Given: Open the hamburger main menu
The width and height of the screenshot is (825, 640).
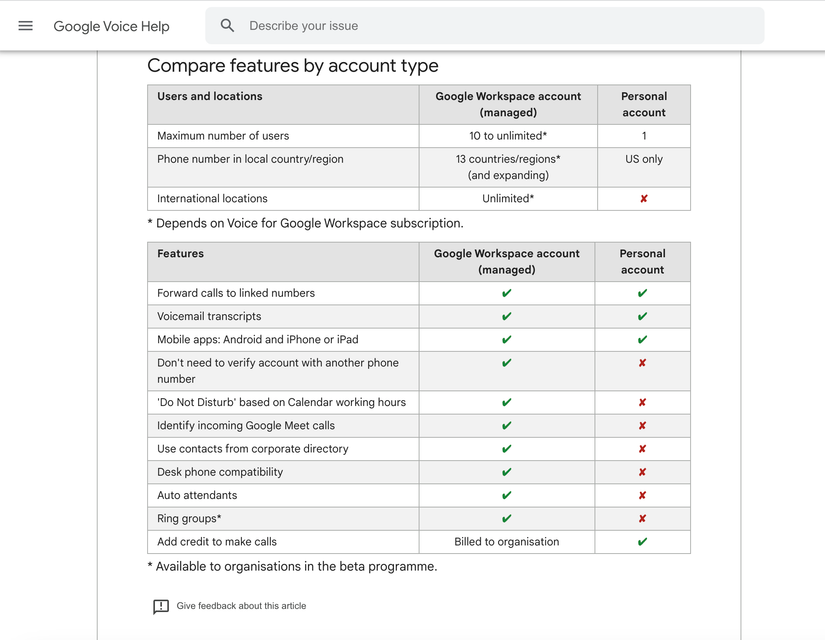Looking at the screenshot, I should click(25, 26).
